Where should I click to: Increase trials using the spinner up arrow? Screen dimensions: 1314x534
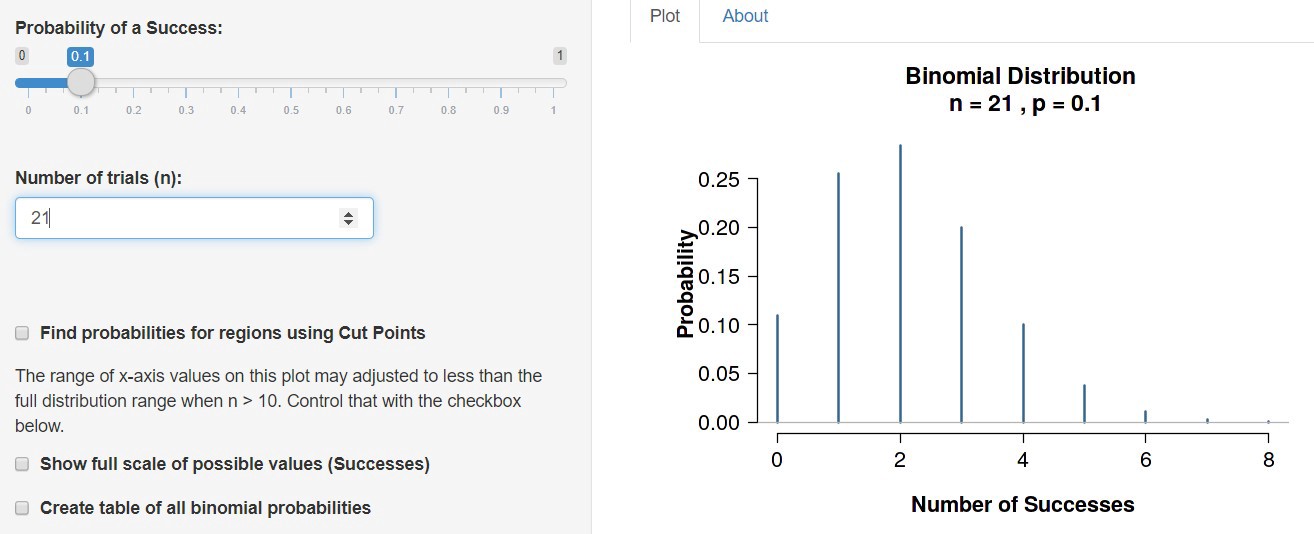[x=348, y=213]
